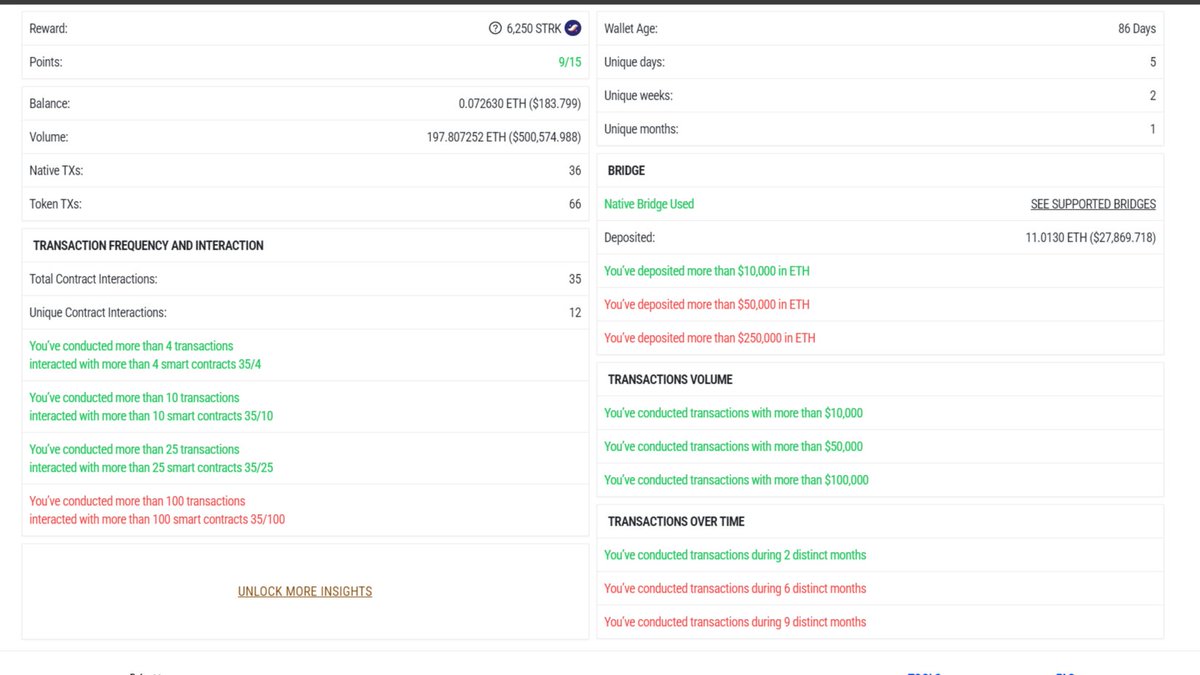Select the 9/15 Points value
1200x675 pixels.
(x=570, y=62)
